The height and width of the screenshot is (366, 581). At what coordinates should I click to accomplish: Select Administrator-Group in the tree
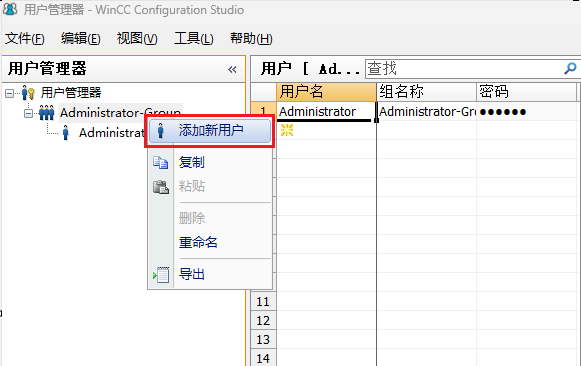[x=120, y=113]
